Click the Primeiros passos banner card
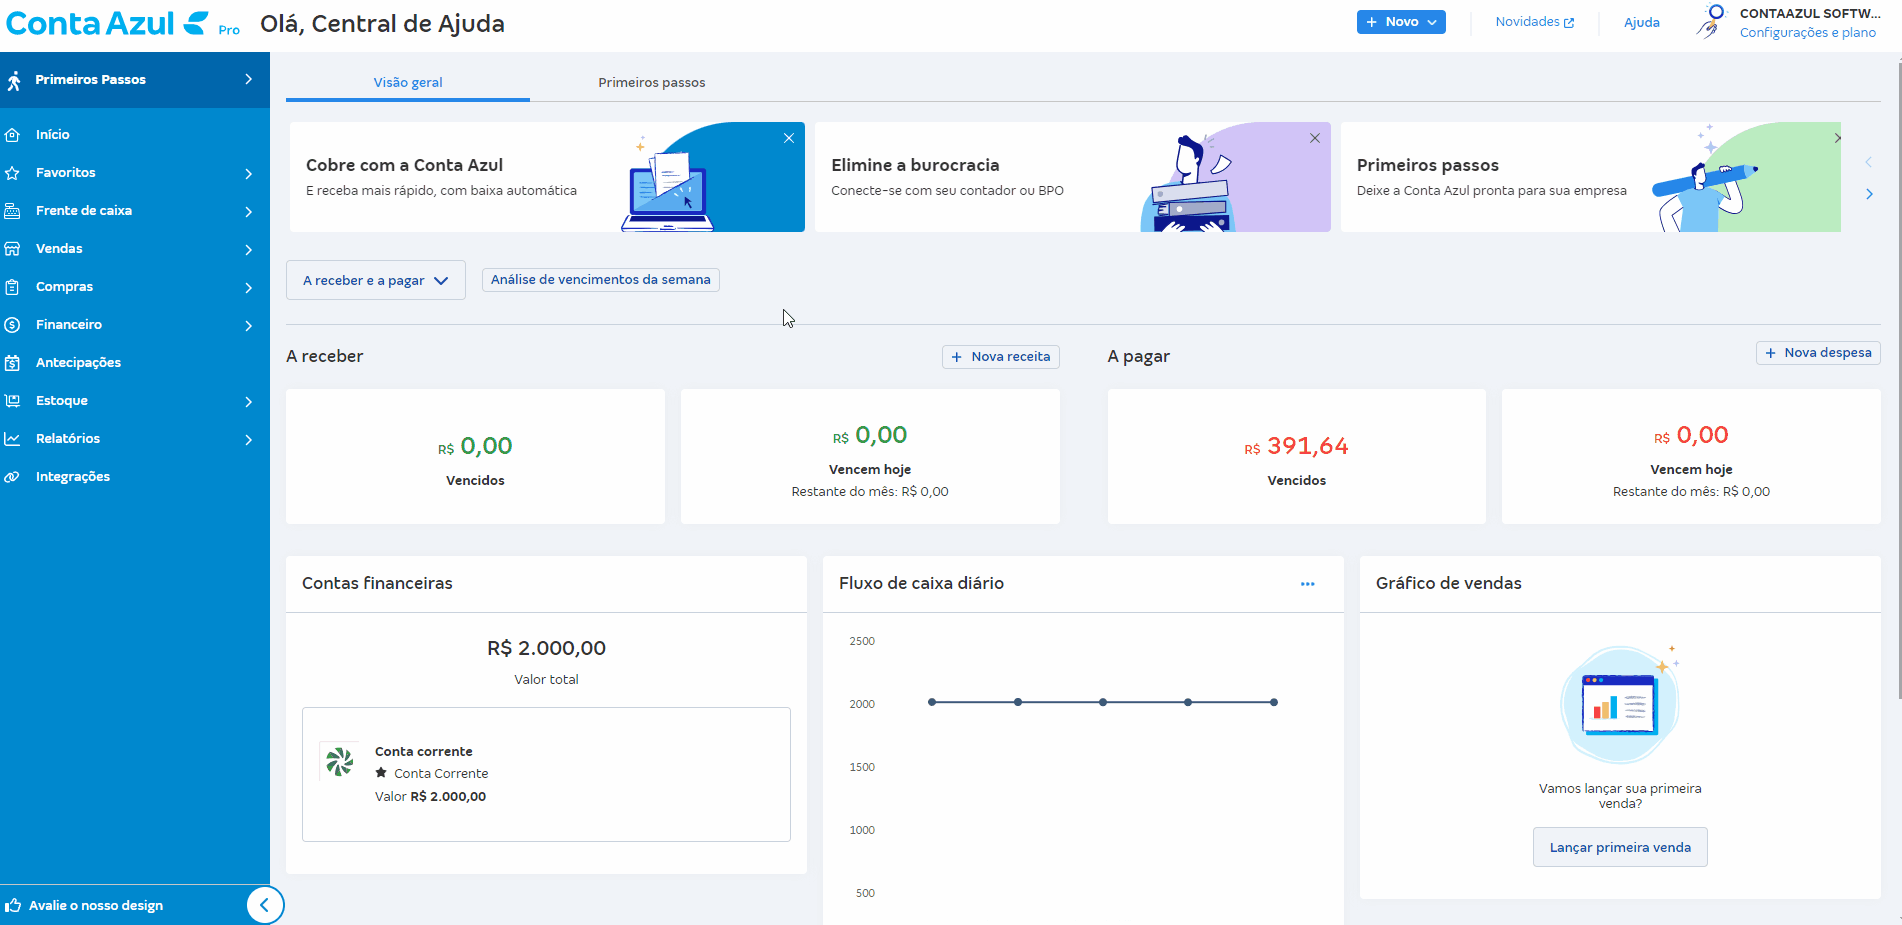This screenshot has width=1902, height=925. click(1590, 177)
